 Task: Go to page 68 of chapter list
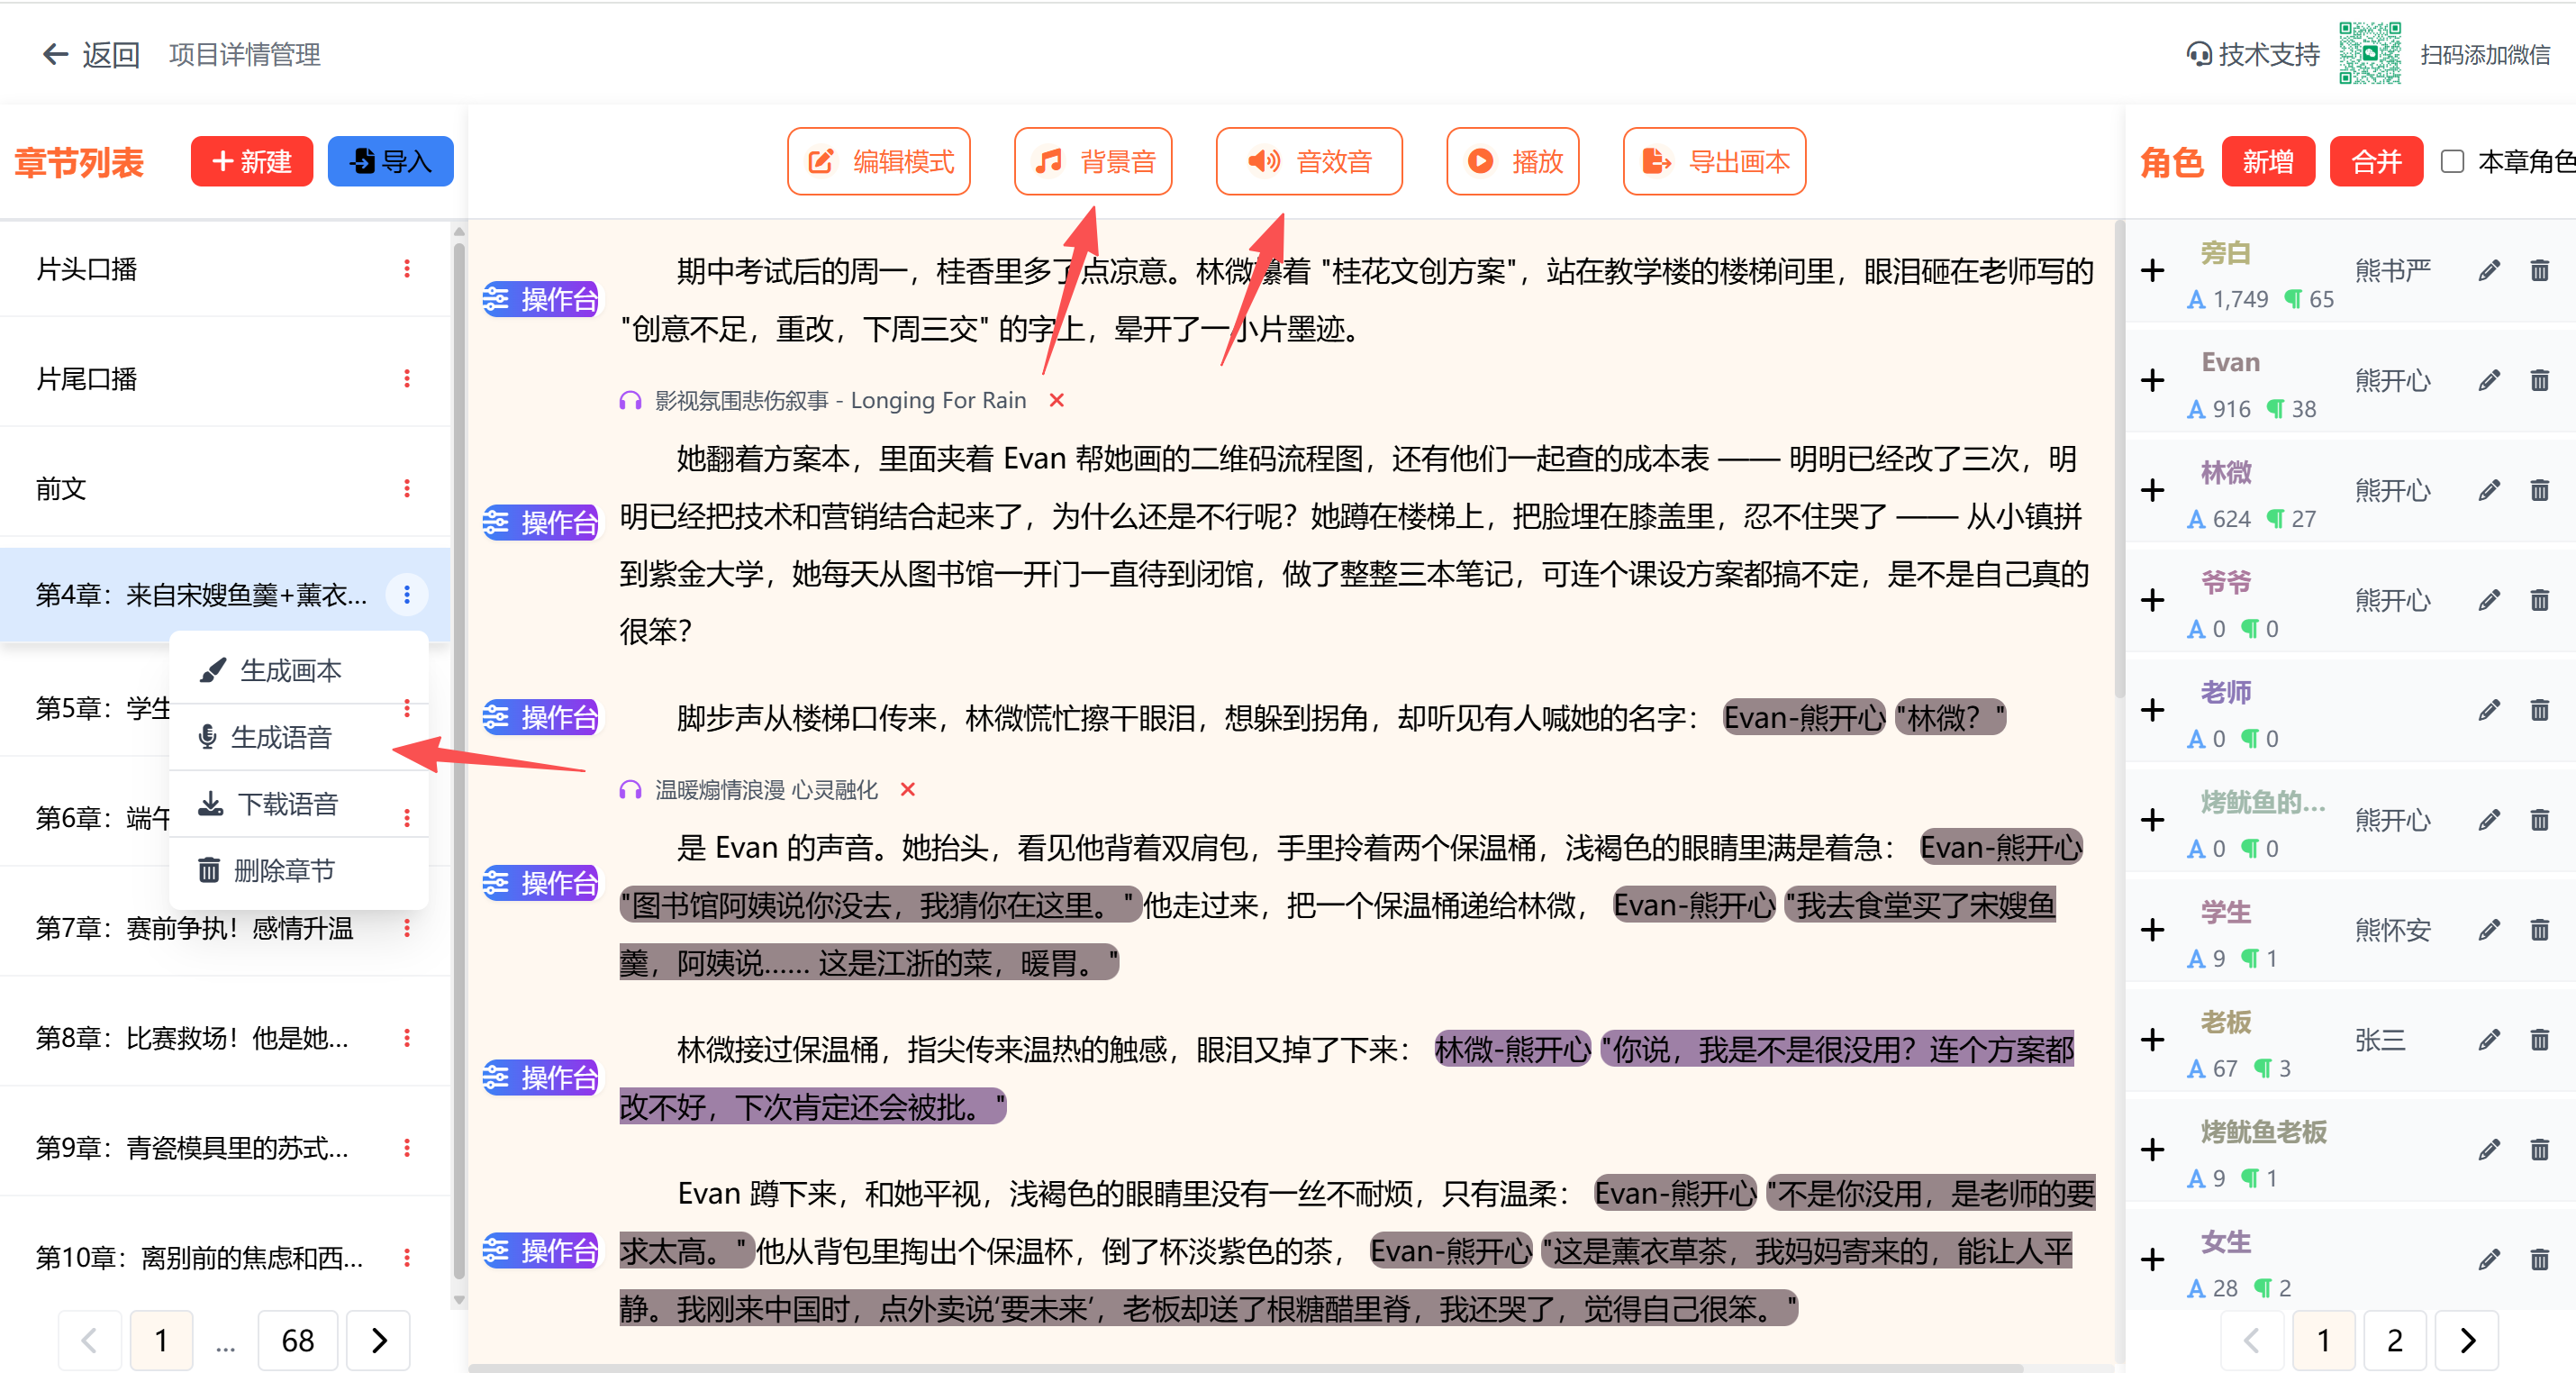(x=297, y=1341)
